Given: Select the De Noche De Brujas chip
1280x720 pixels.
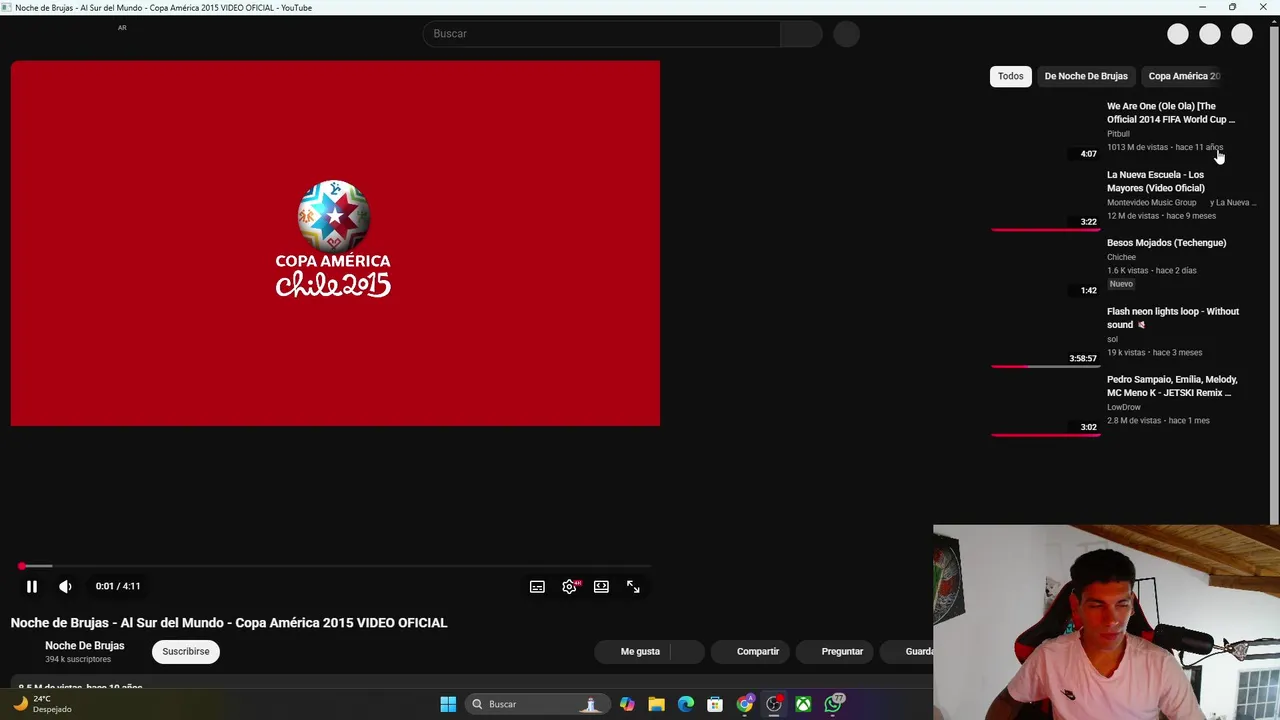Looking at the screenshot, I should click(1086, 76).
